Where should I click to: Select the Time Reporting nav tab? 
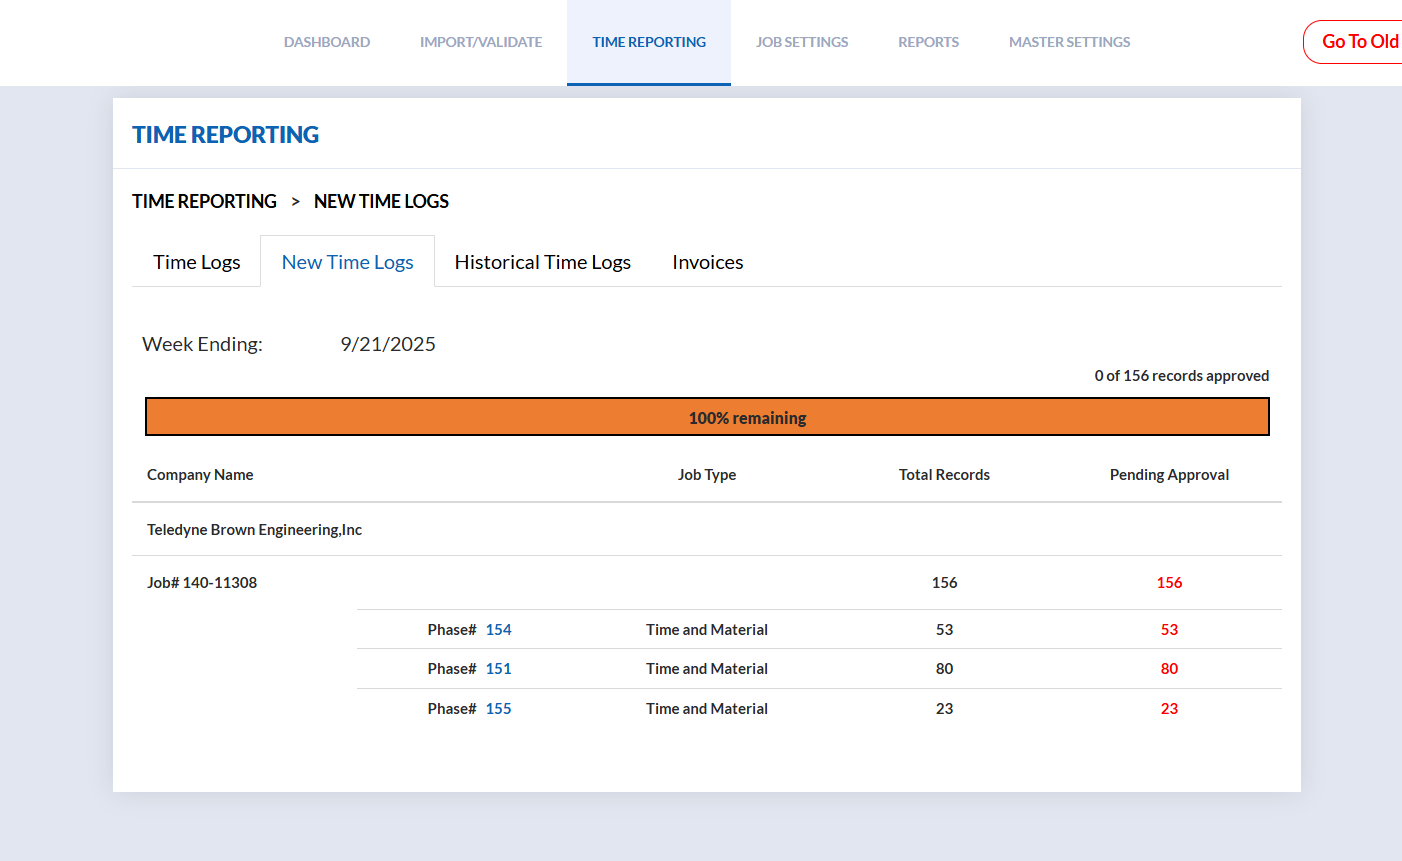coord(649,42)
